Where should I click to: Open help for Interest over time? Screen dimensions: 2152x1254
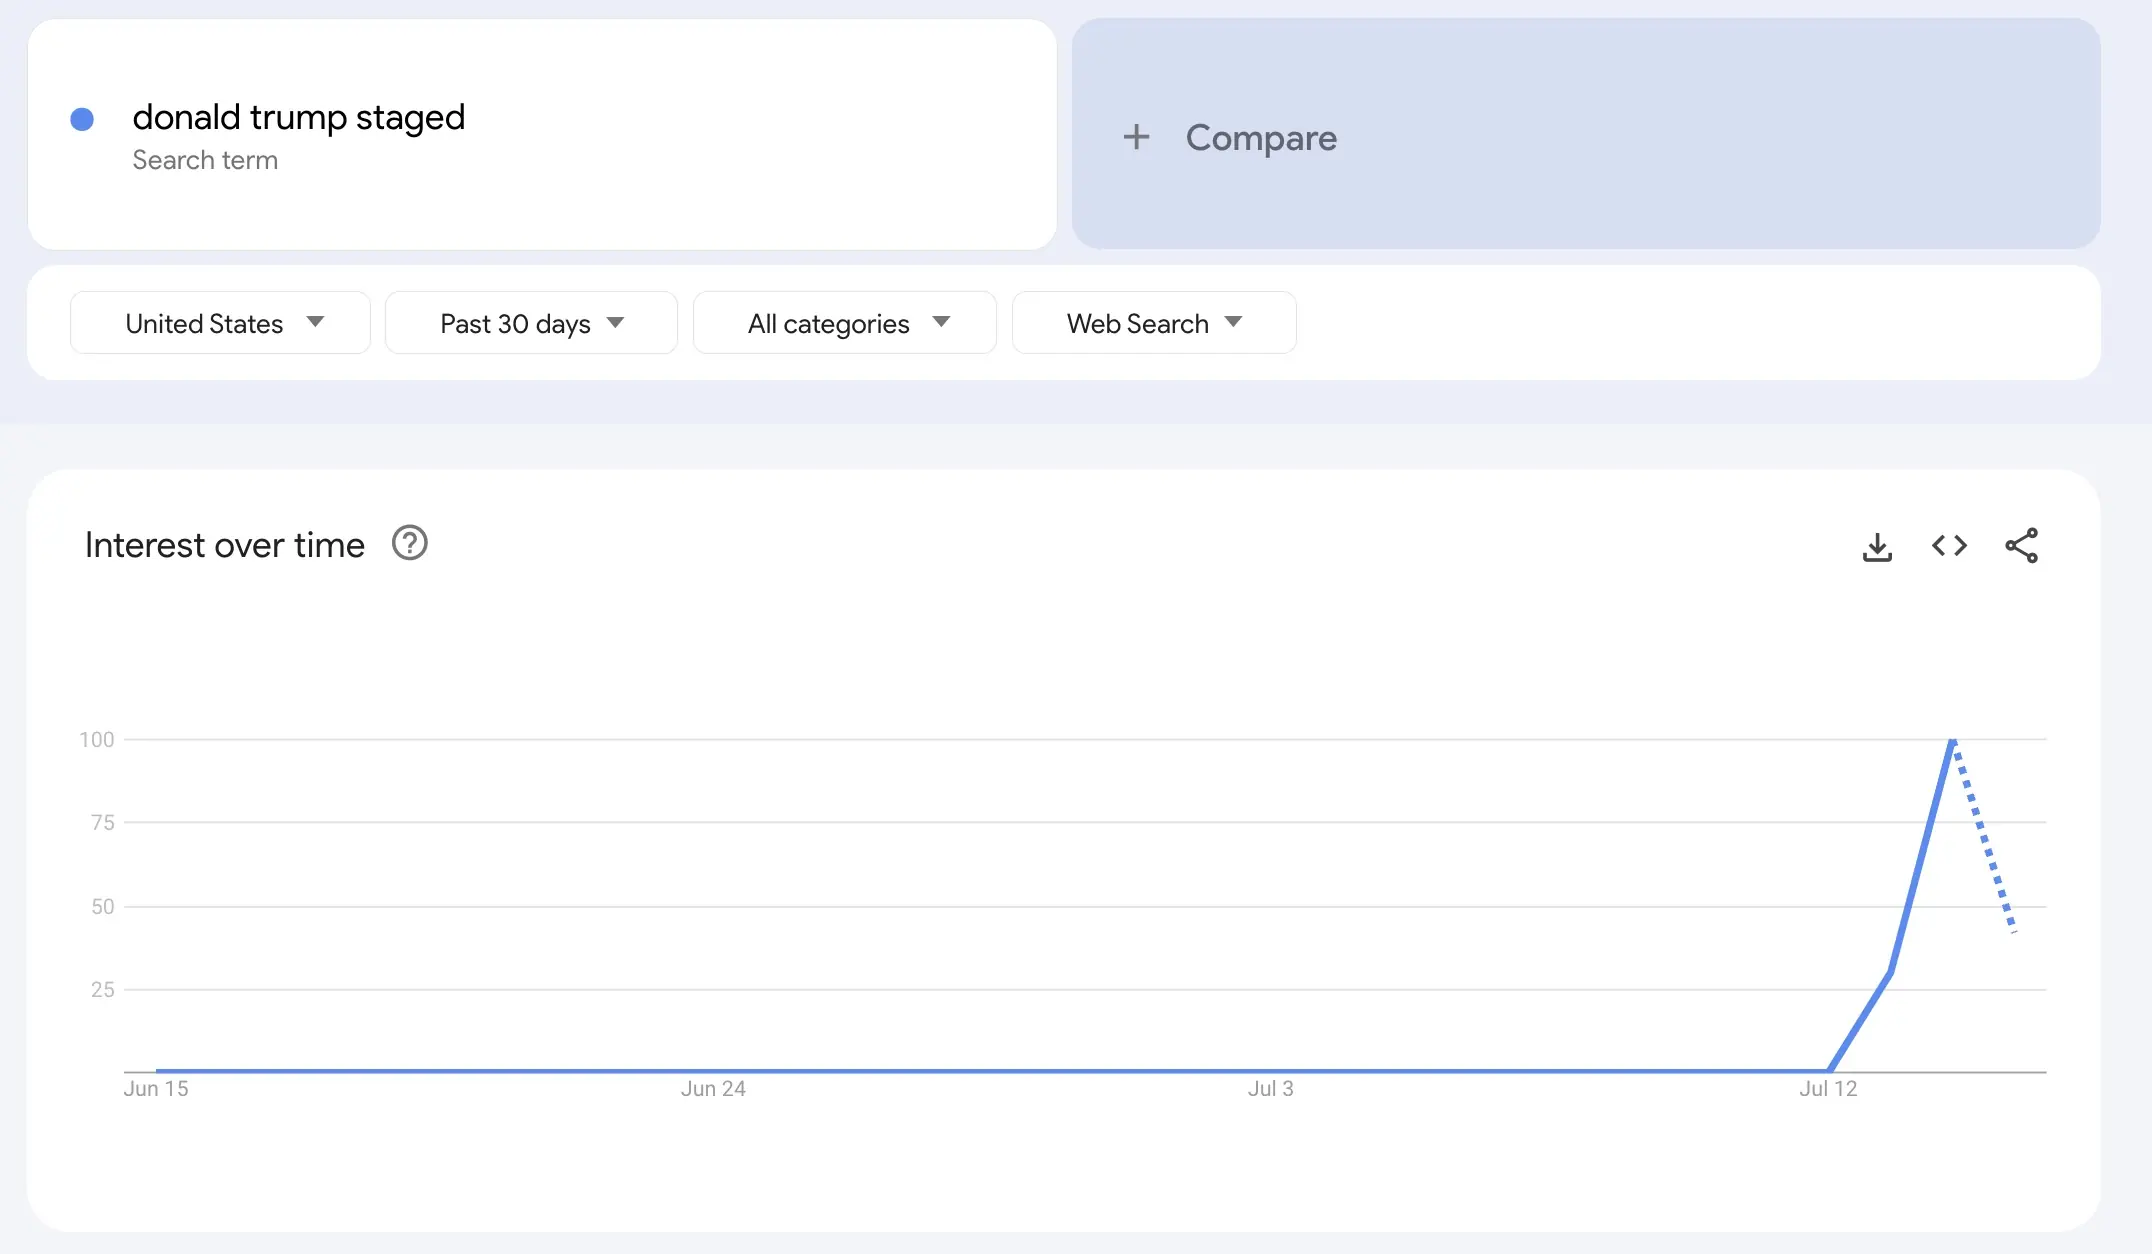[x=409, y=544]
